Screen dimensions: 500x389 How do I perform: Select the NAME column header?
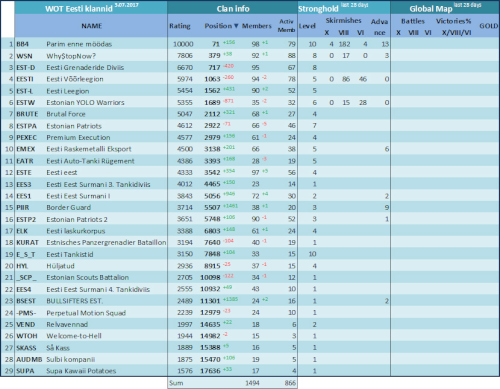click(x=92, y=26)
